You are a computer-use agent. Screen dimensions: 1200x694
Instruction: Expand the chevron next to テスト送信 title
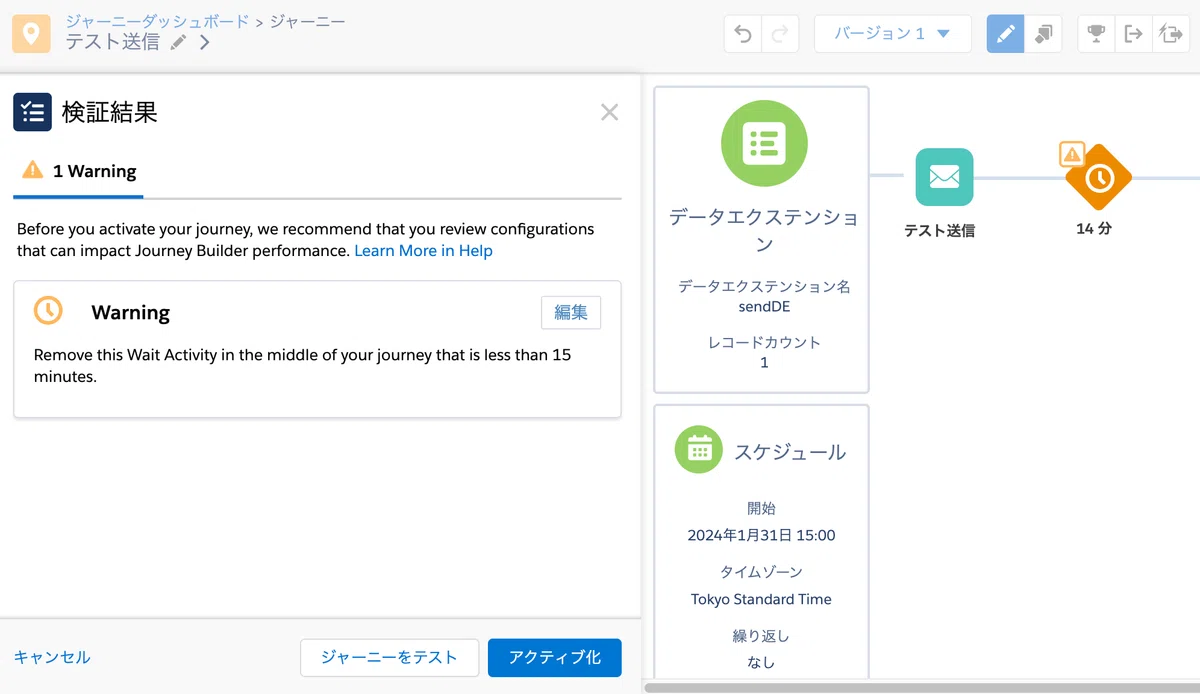point(204,42)
